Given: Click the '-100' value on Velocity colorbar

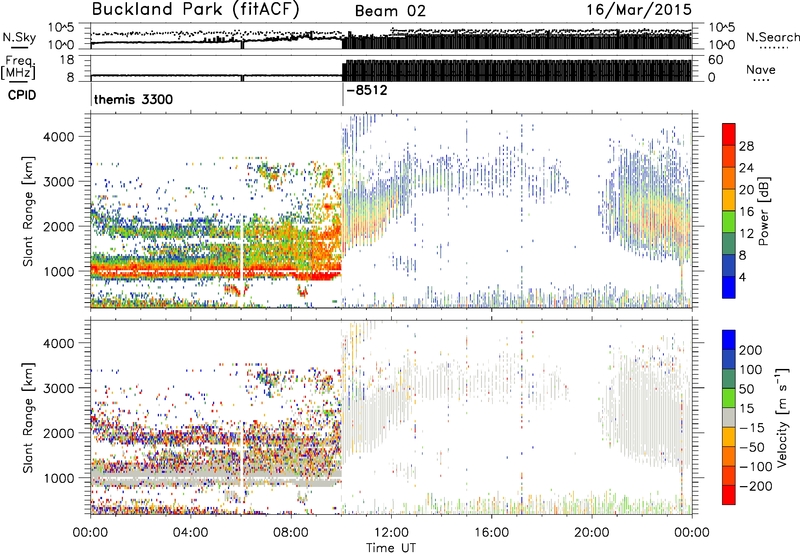Looking at the screenshot, I should [756, 467].
